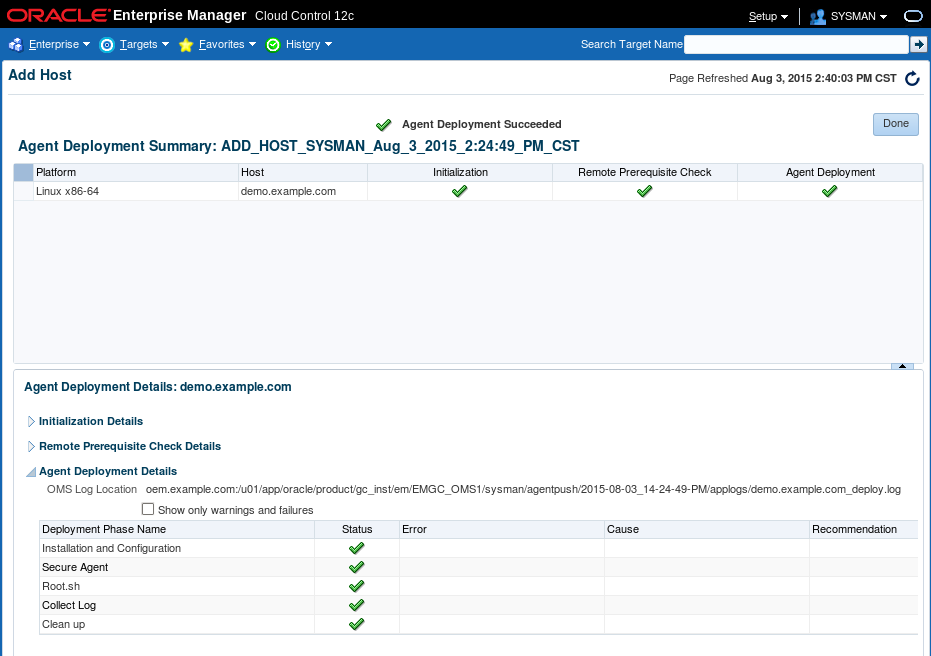
Task: Click the Remote Prerequisite Check column header
Action: [644, 173]
